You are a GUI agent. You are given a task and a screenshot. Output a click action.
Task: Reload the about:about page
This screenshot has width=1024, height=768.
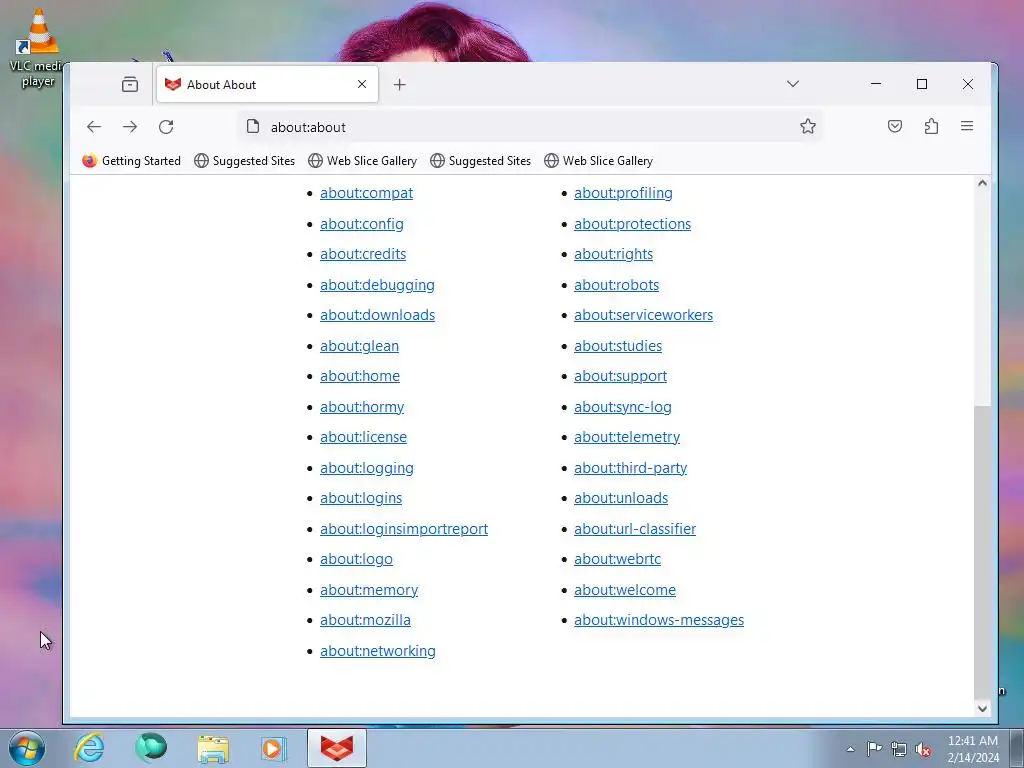(166, 127)
